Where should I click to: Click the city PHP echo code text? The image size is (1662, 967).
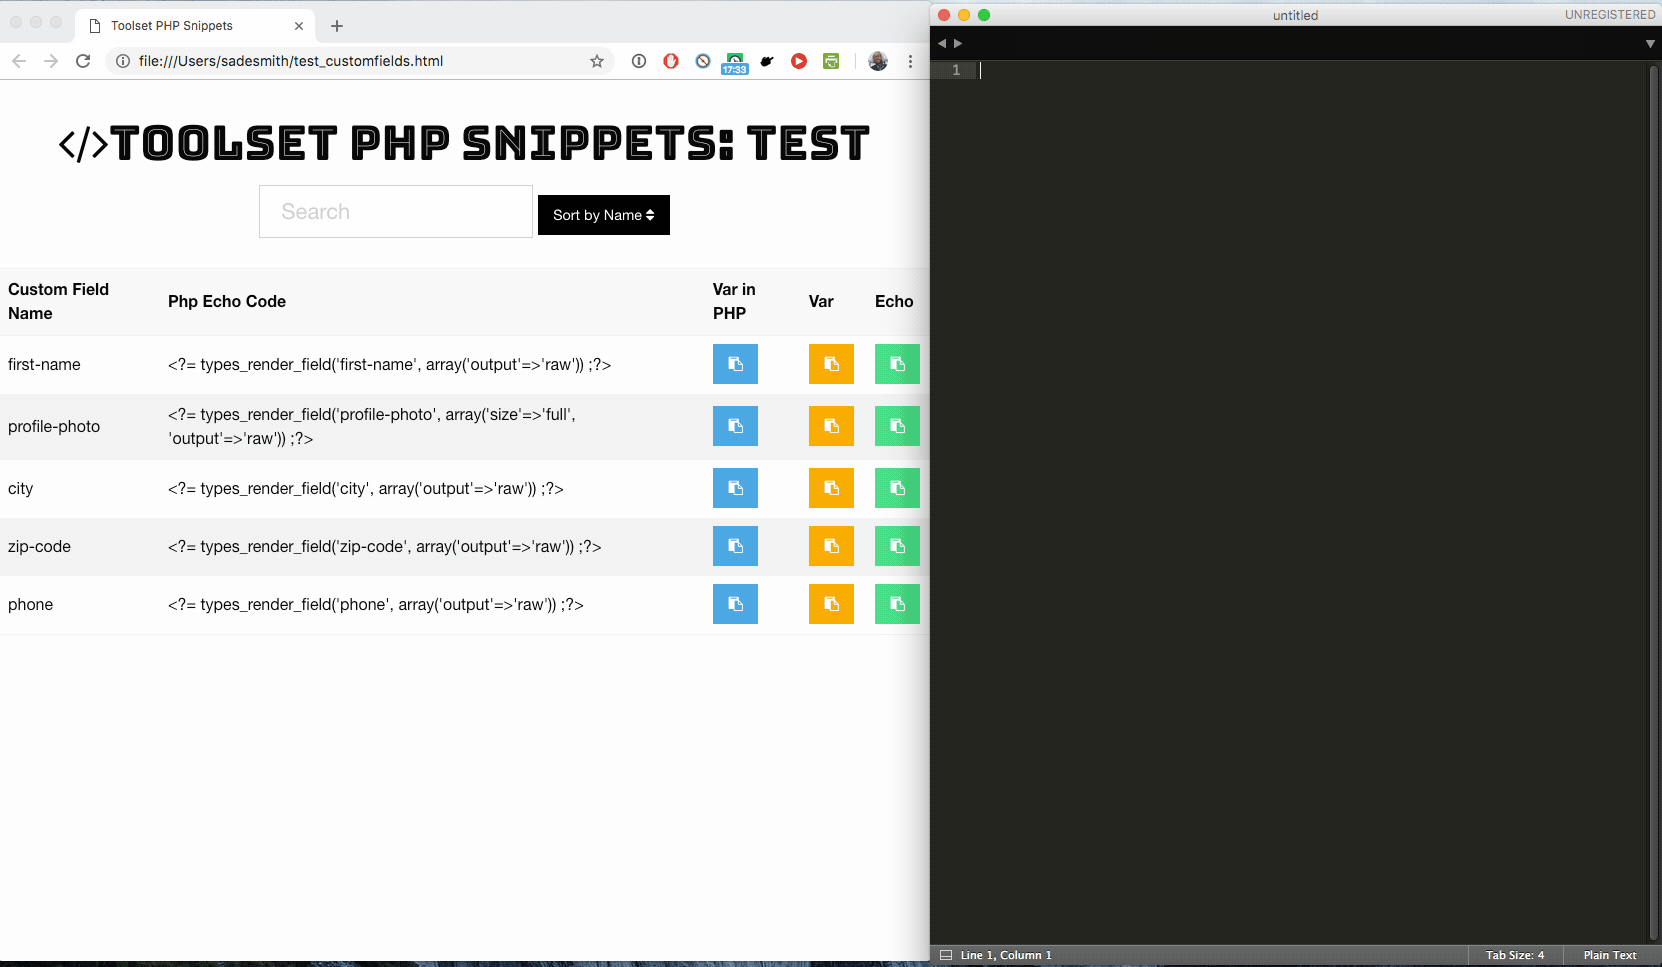(366, 488)
